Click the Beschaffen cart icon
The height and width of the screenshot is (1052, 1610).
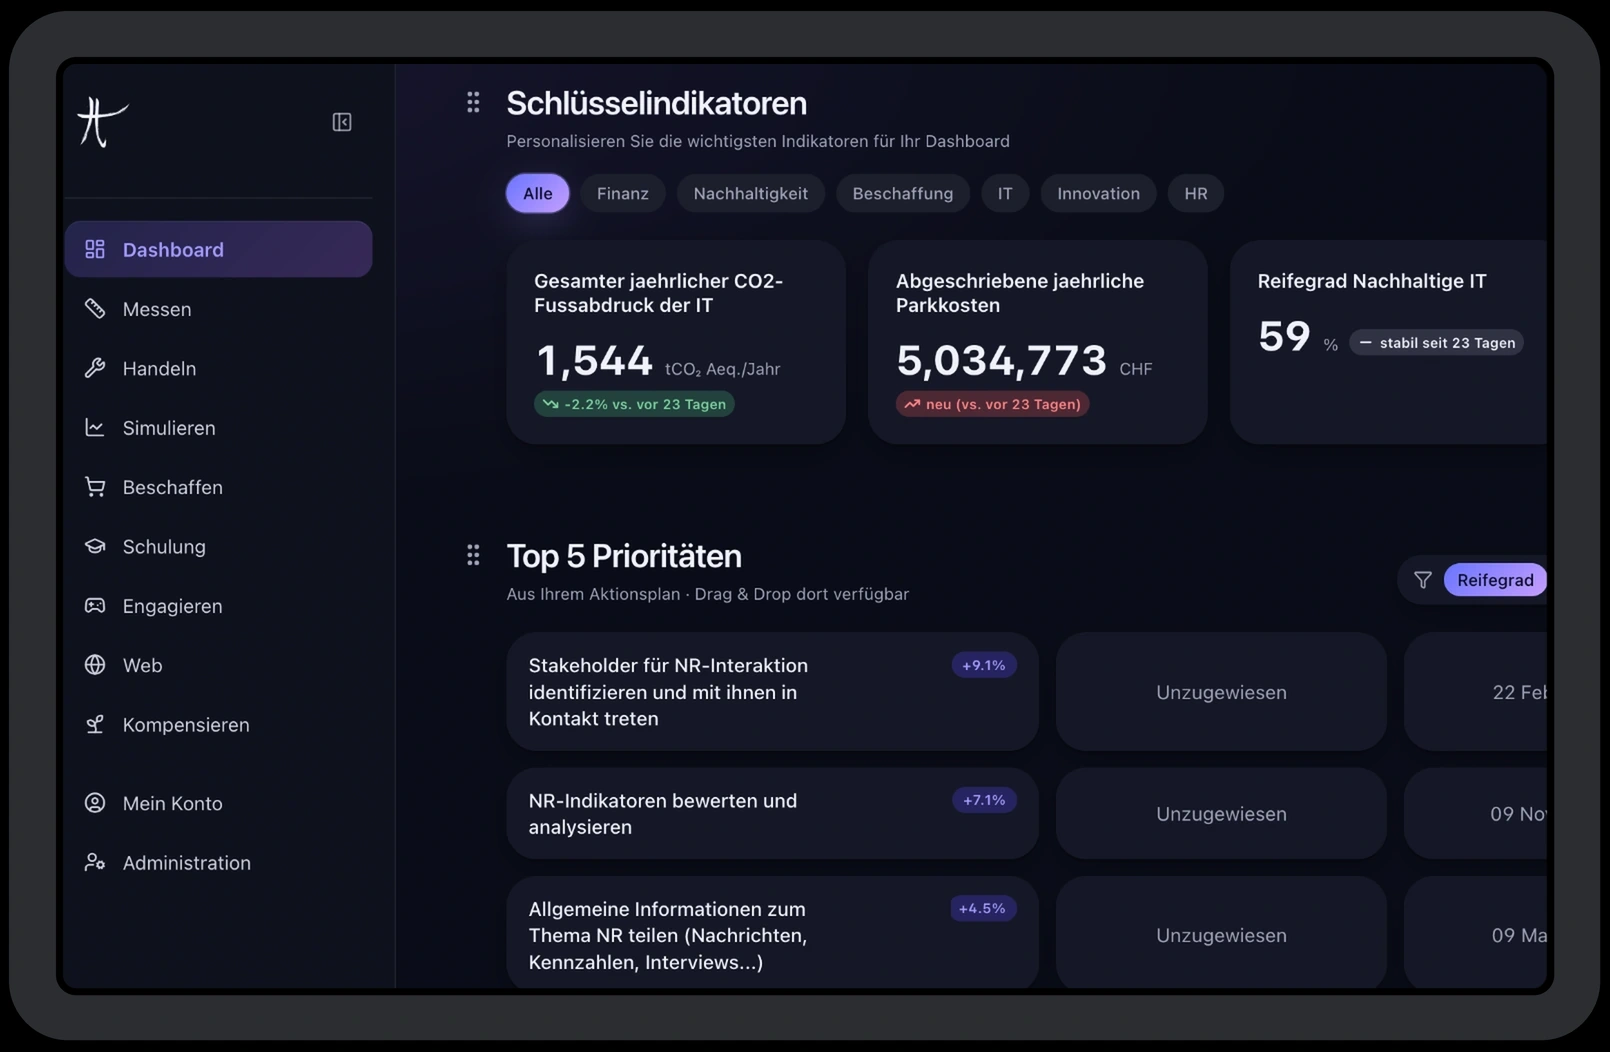point(95,487)
